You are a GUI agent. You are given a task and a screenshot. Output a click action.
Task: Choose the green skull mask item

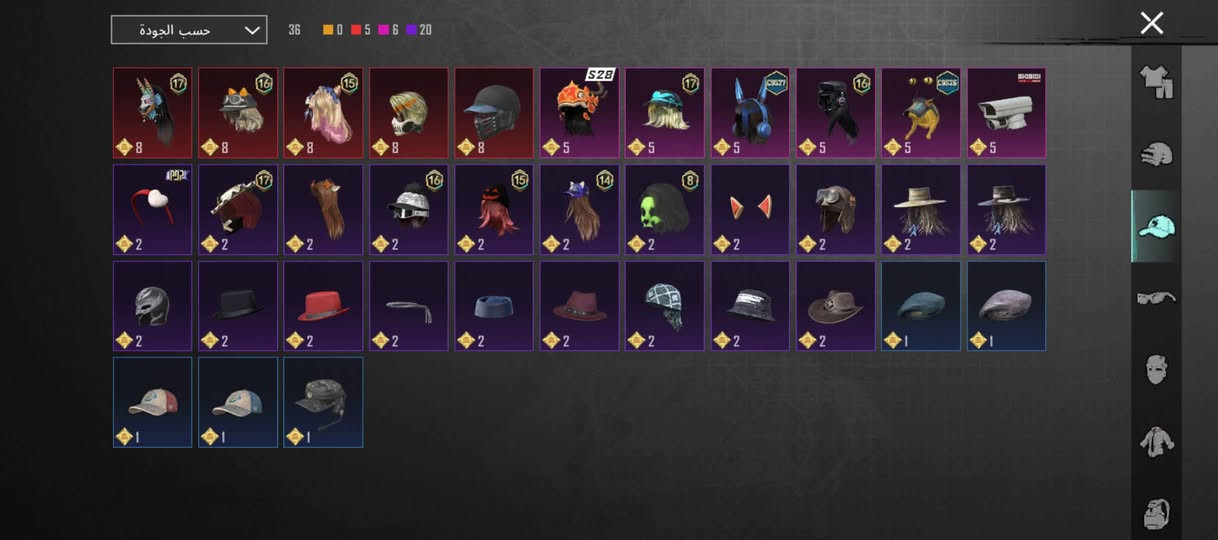tap(665, 210)
